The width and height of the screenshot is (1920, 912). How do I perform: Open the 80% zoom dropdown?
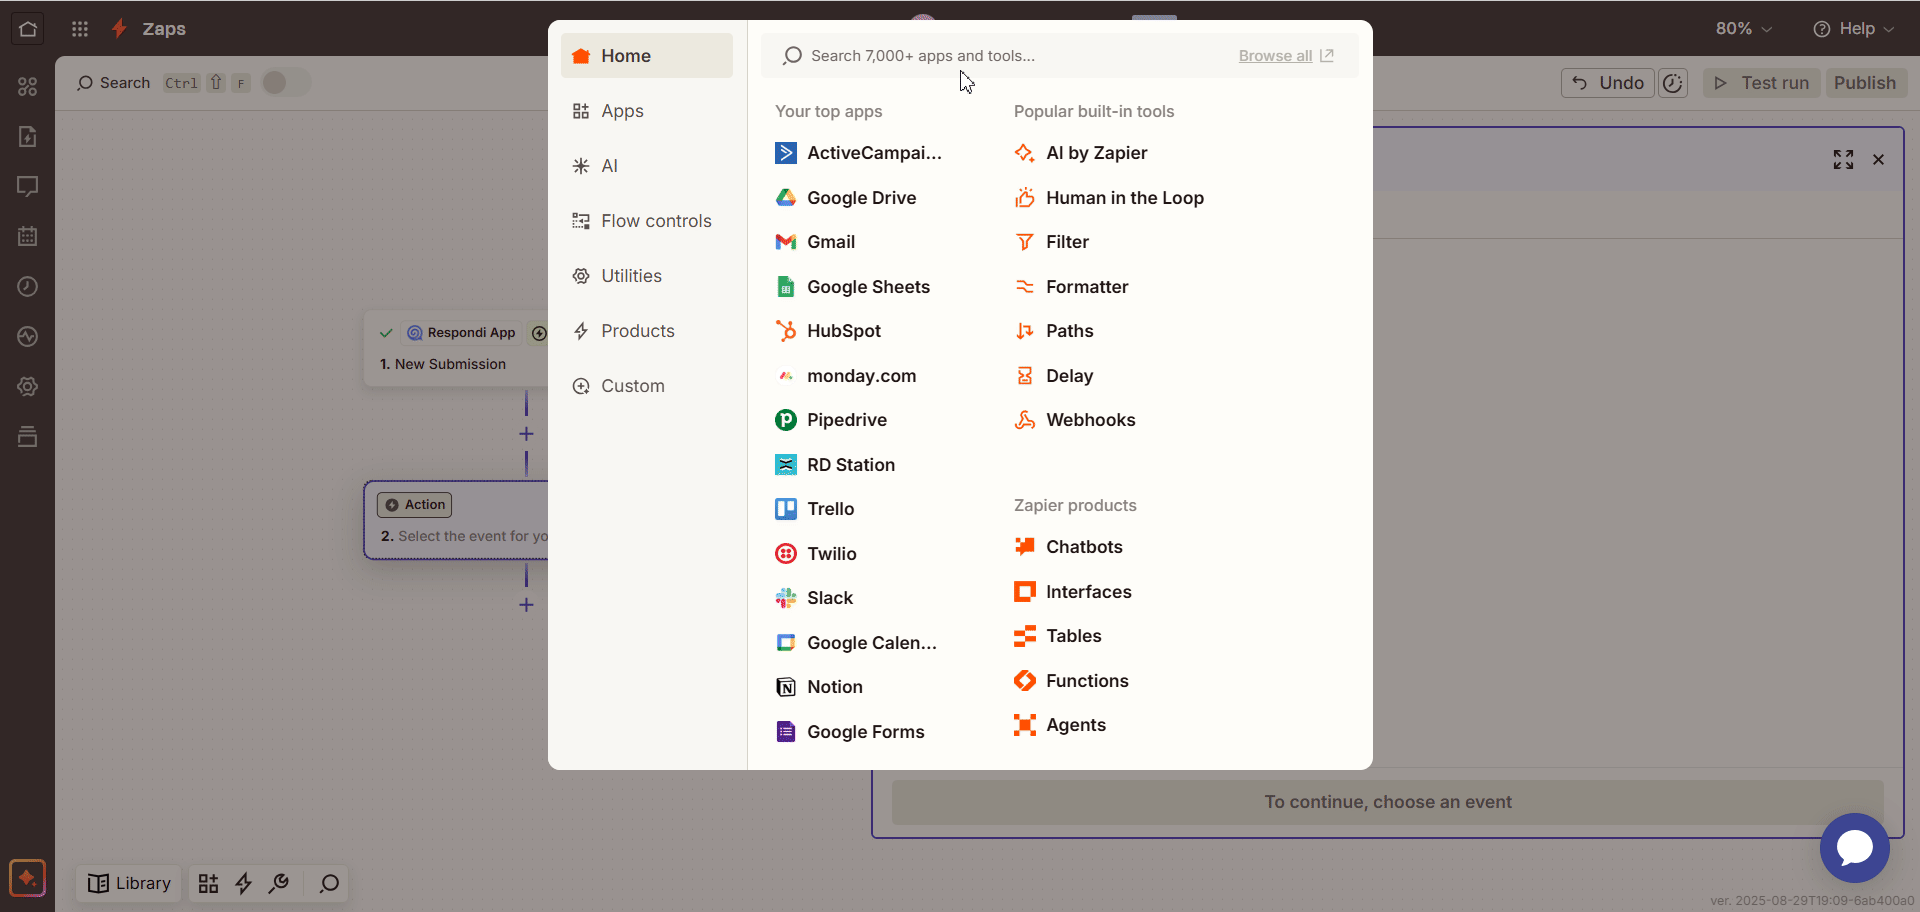tap(1743, 29)
